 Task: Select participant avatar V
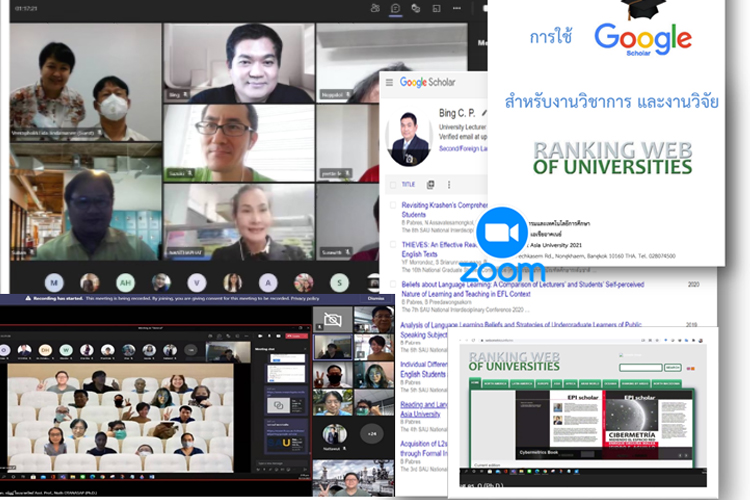197,283
